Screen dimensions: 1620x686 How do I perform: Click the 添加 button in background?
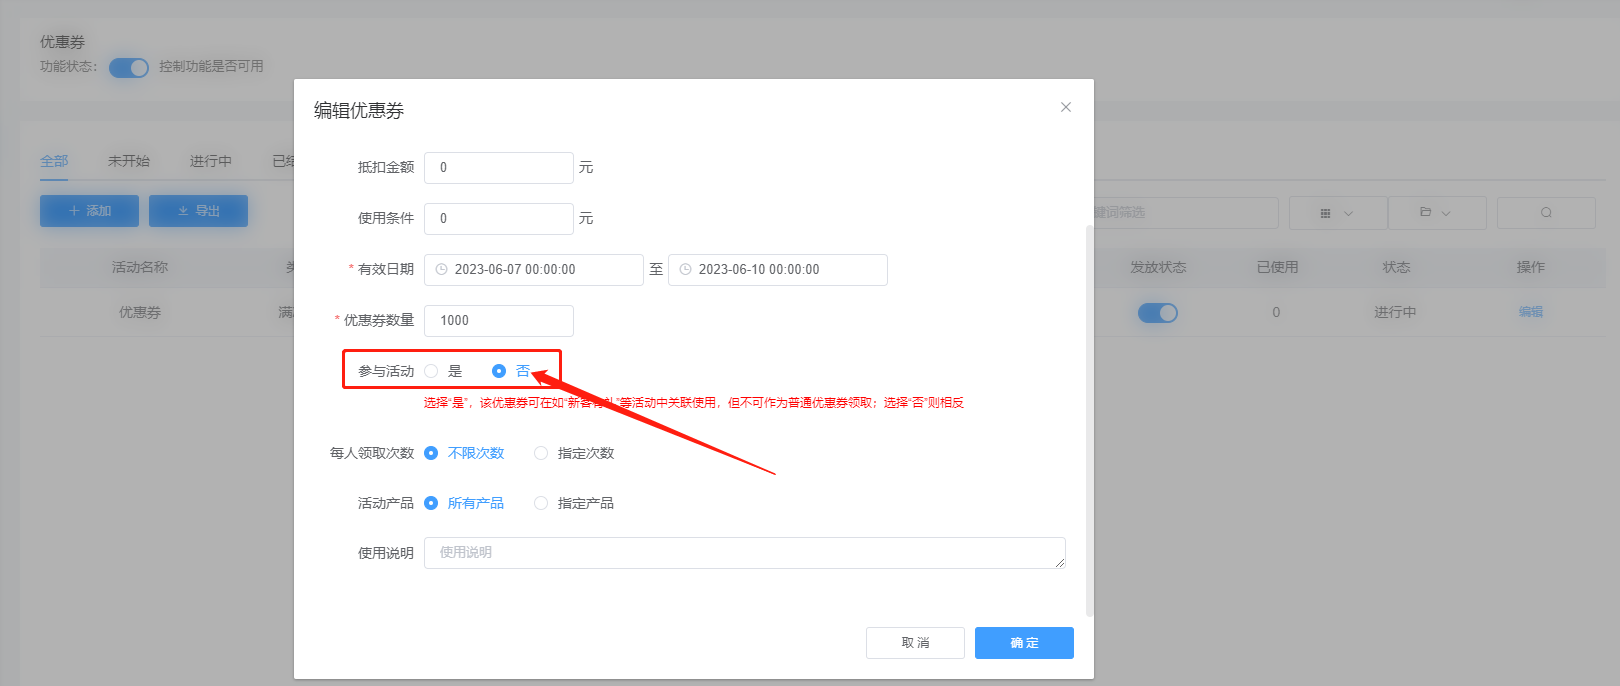tap(89, 211)
